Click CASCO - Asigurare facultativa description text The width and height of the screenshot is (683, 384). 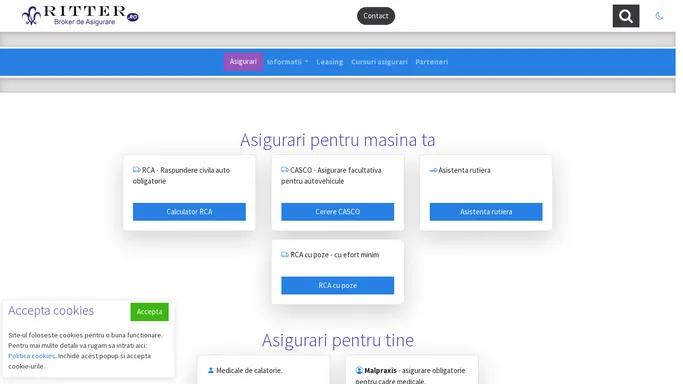pyautogui.click(x=331, y=175)
